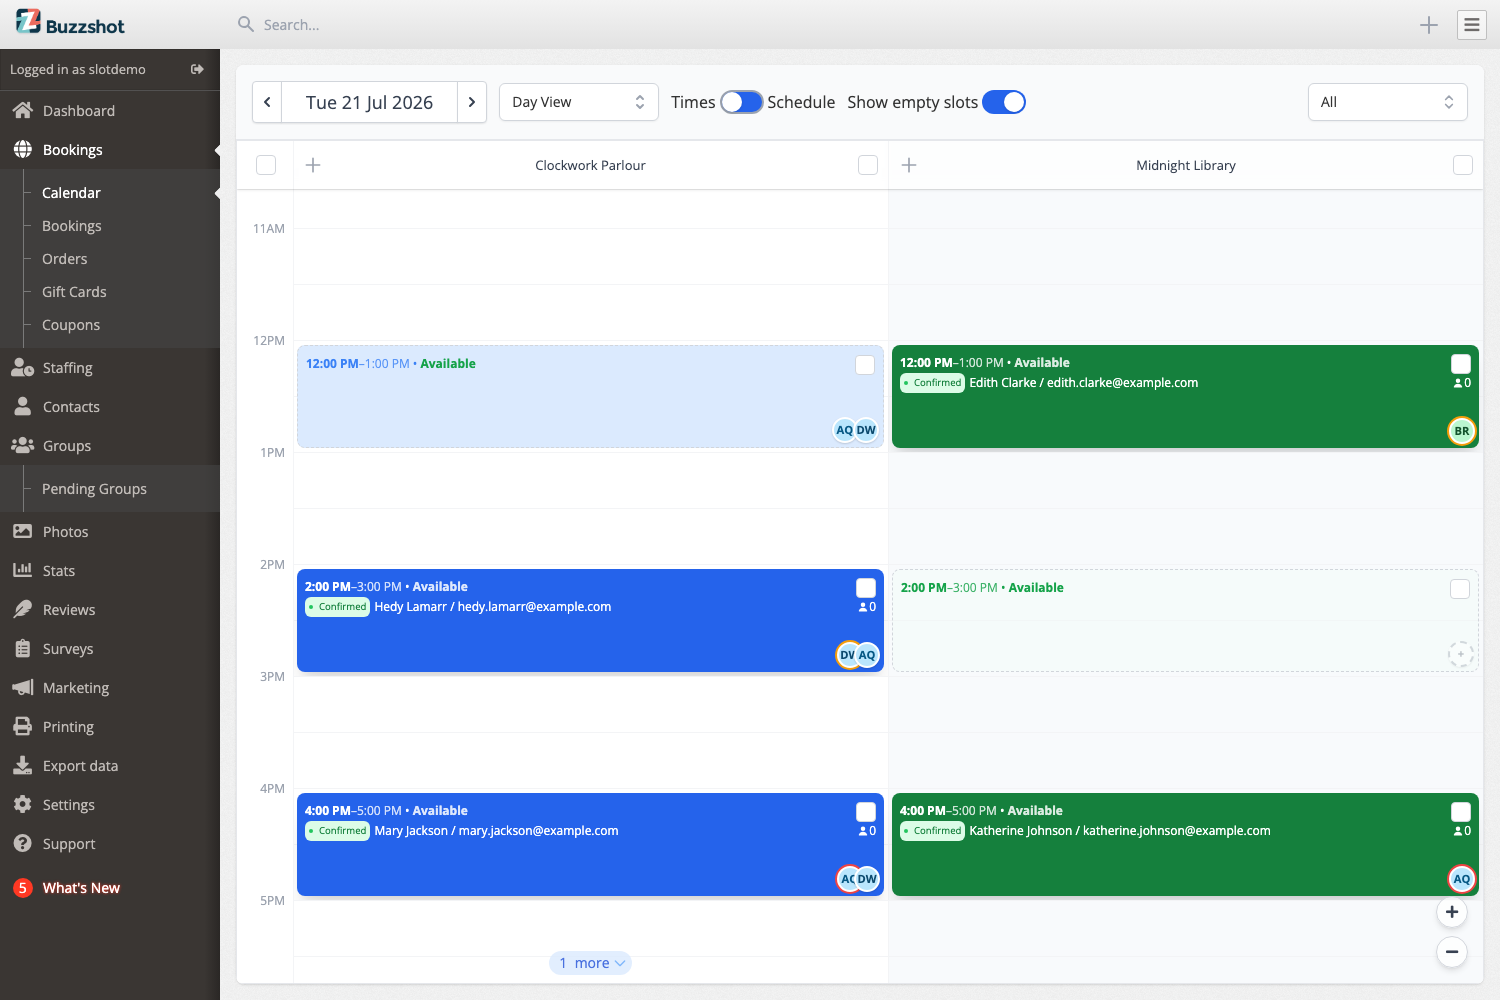Click the Staffing icon in sidebar
The width and height of the screenshot is (1500, 1000).
tap(22, 368)
